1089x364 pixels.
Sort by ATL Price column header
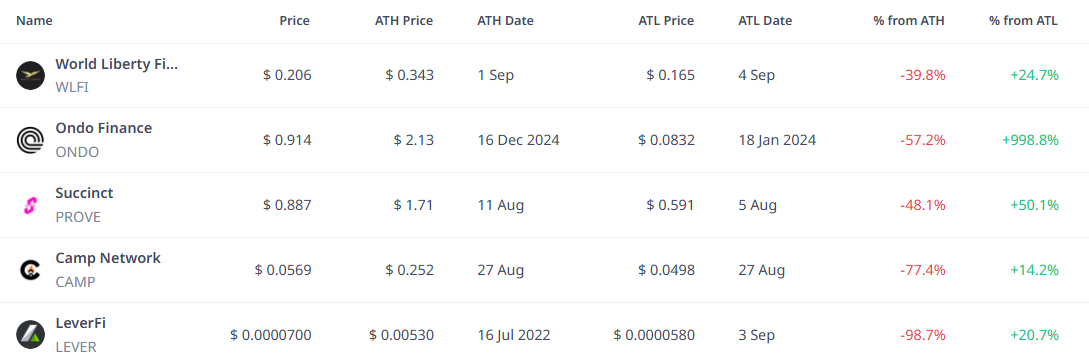coord(666,21)
